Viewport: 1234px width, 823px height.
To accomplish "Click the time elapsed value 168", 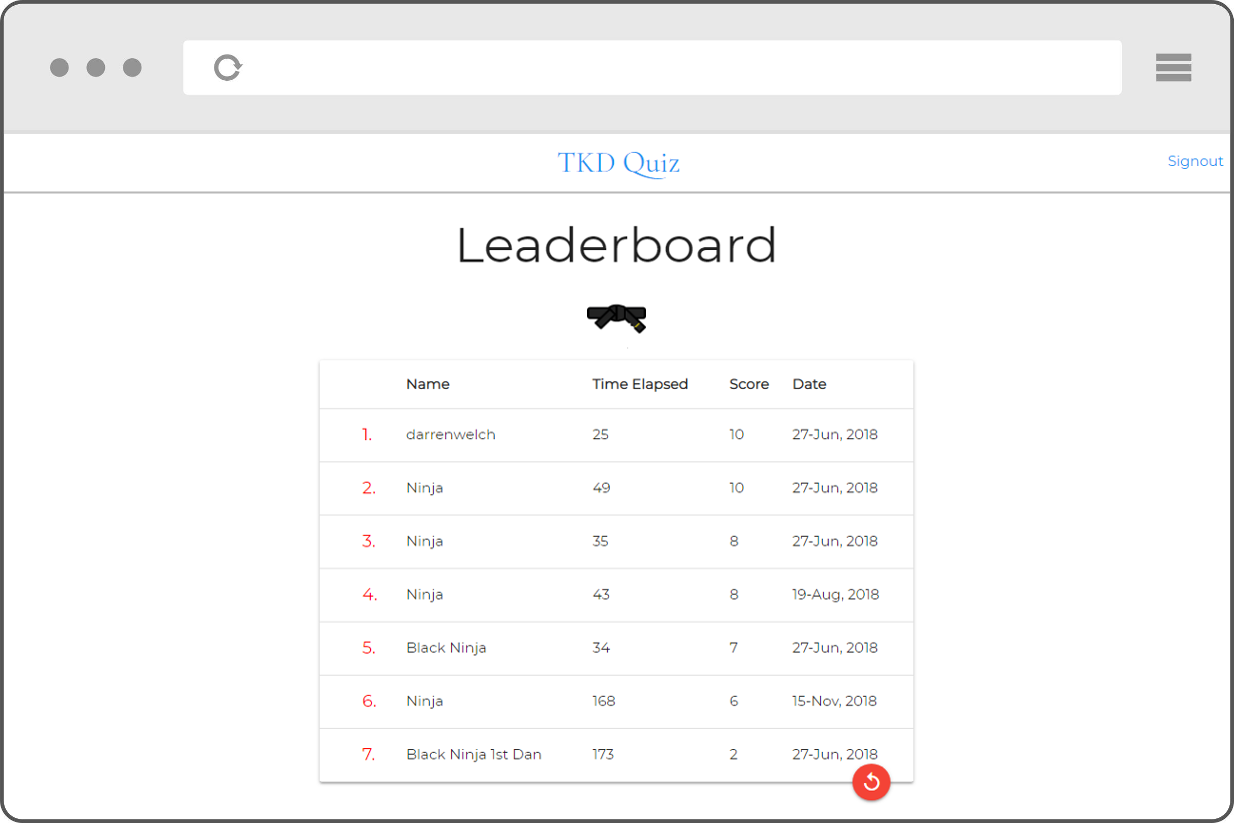I will [x=604, y=701].
